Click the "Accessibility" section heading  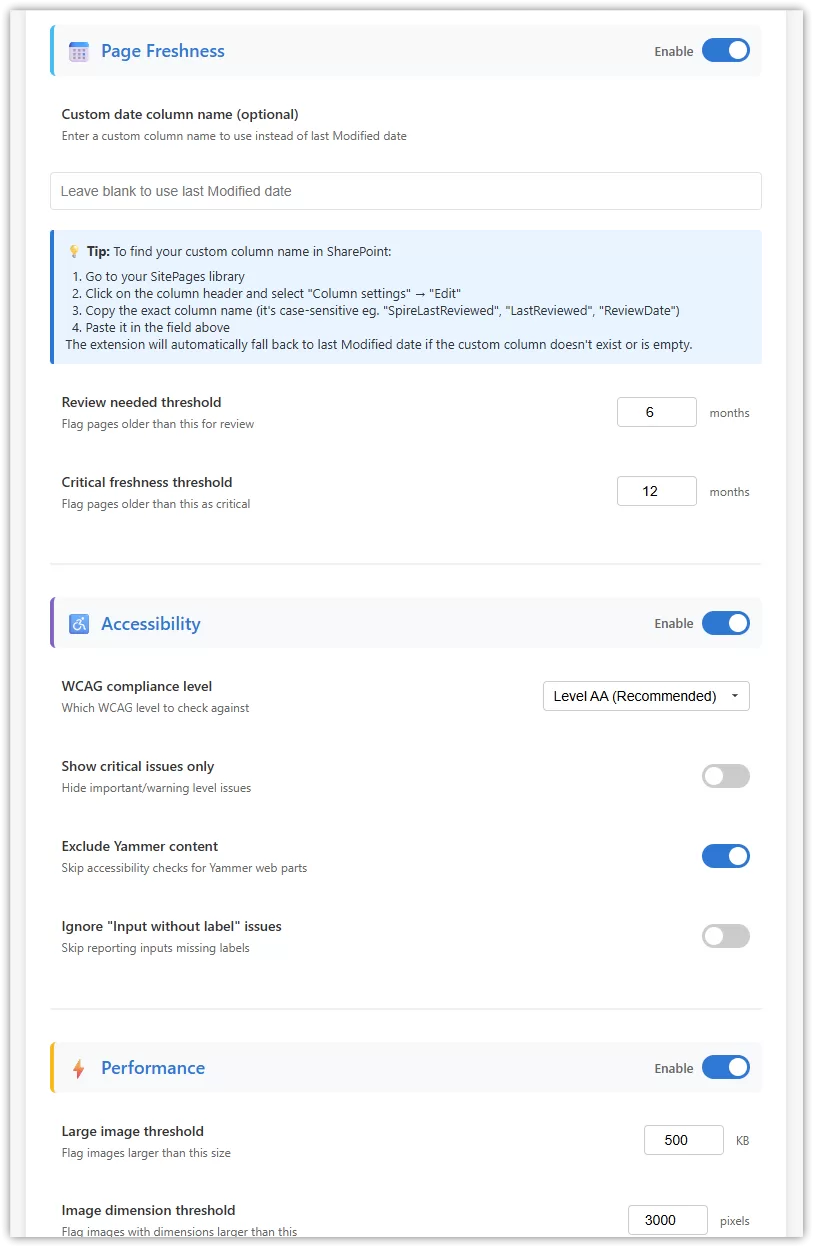coord(151,623)
